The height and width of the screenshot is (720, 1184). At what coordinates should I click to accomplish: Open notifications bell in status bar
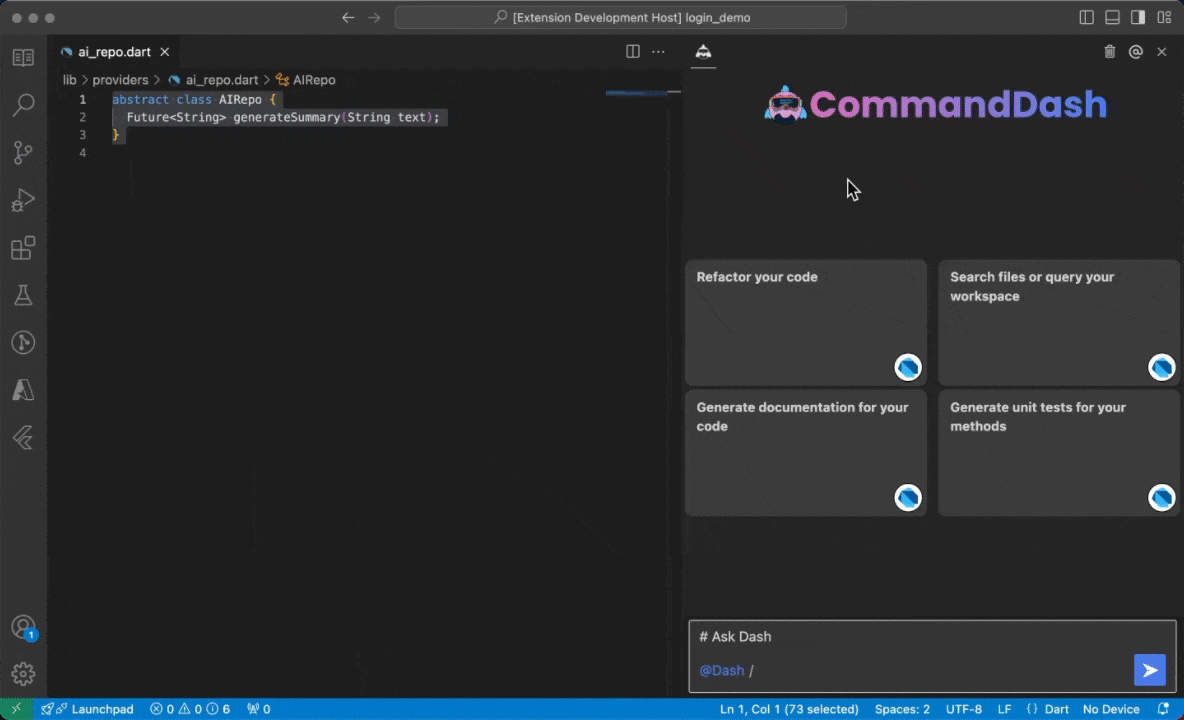coord(1164,709)
